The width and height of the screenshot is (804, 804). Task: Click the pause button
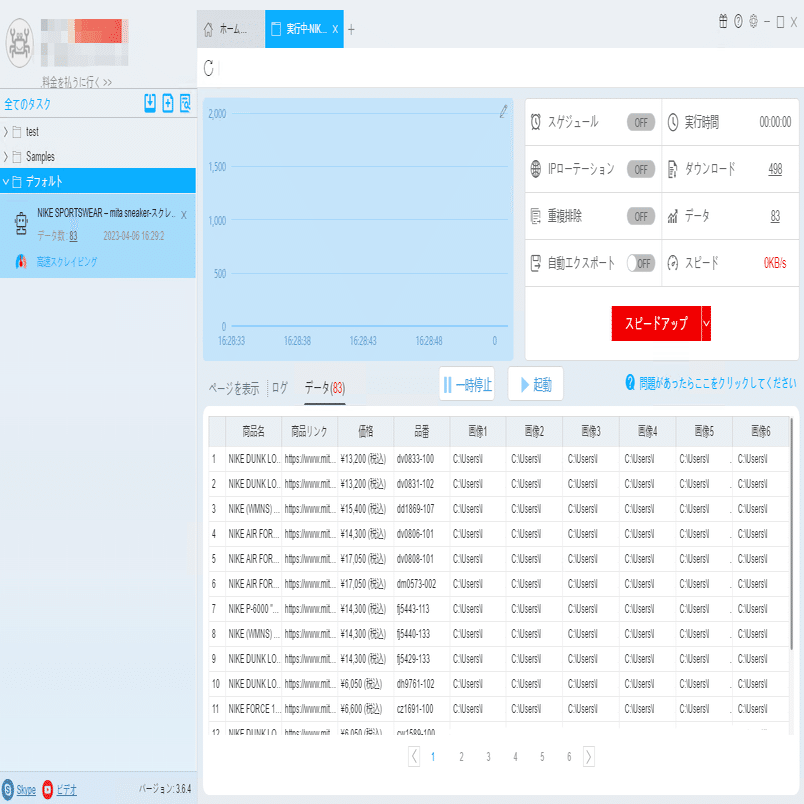(x=467, y=384)
